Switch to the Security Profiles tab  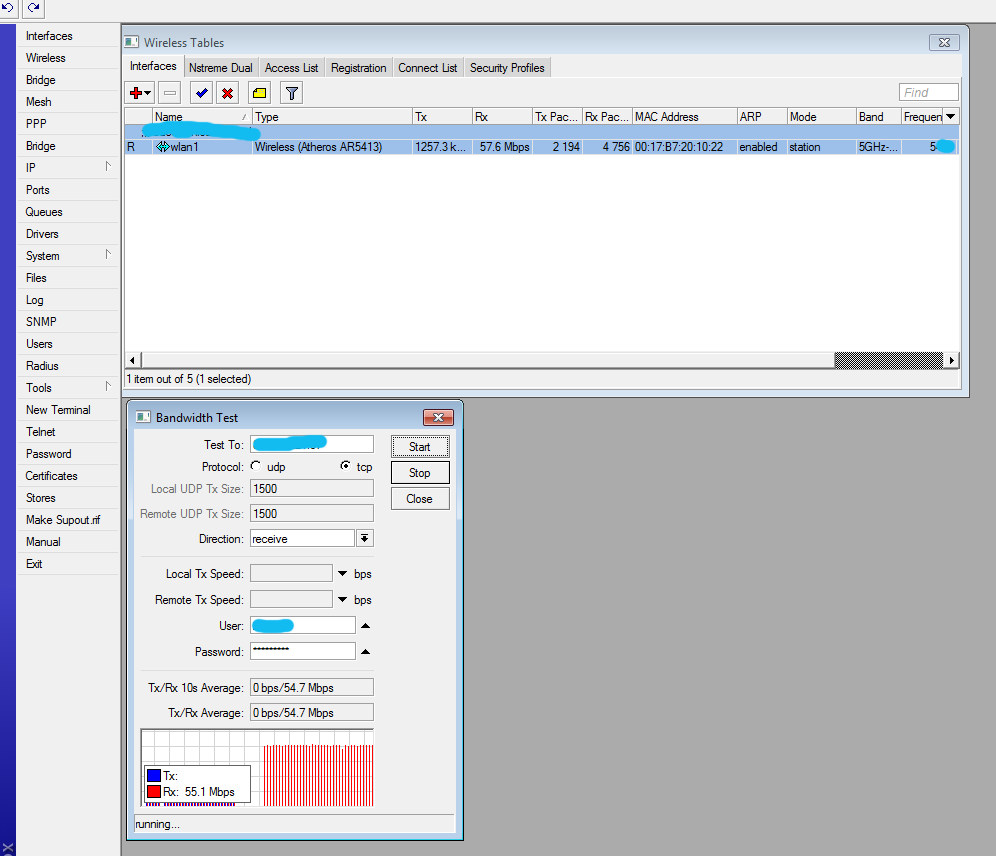[507, 68]
